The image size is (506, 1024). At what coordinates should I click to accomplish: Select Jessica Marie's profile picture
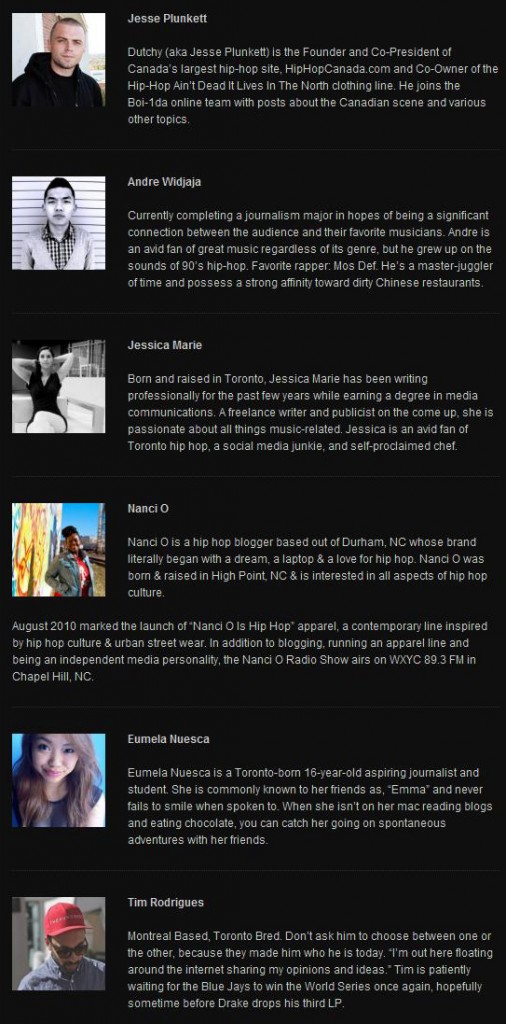(x=58, y=386)
